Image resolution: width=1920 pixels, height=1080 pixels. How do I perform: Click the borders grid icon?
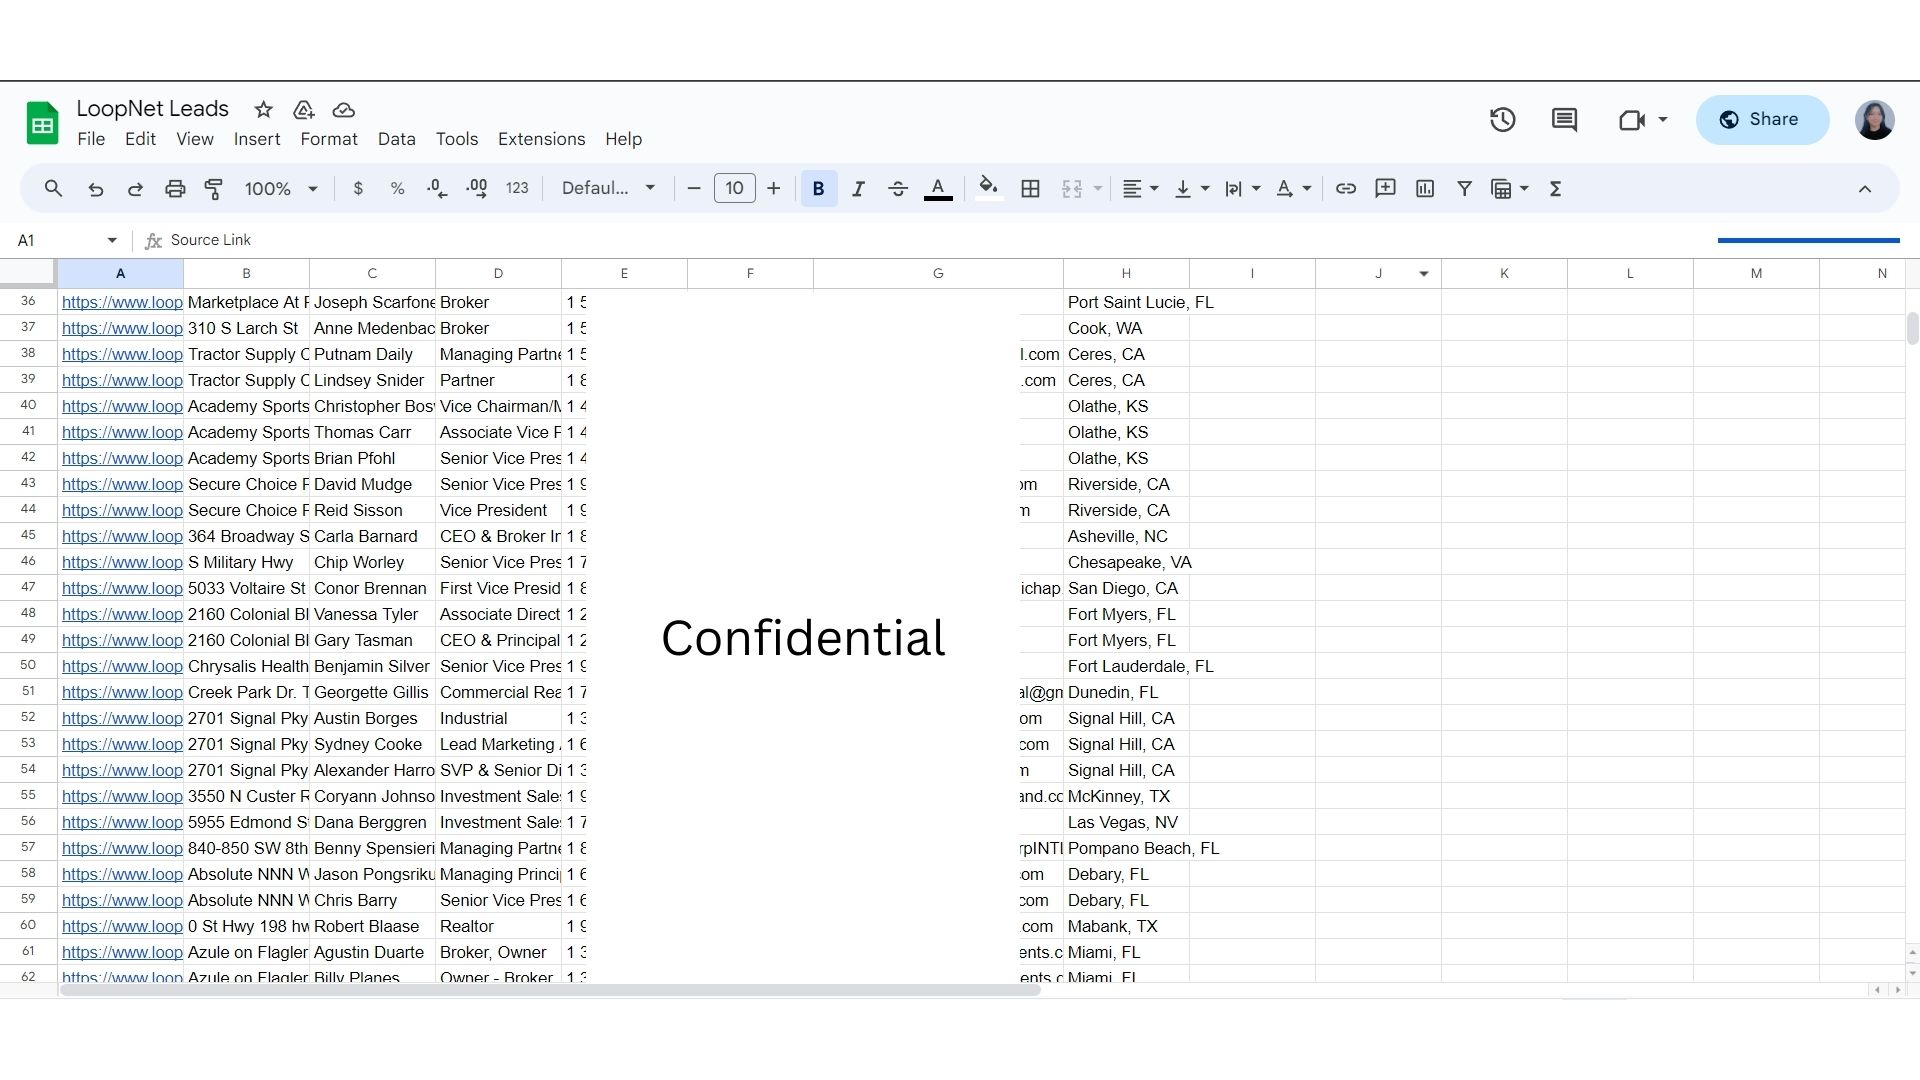[1030, 189]
